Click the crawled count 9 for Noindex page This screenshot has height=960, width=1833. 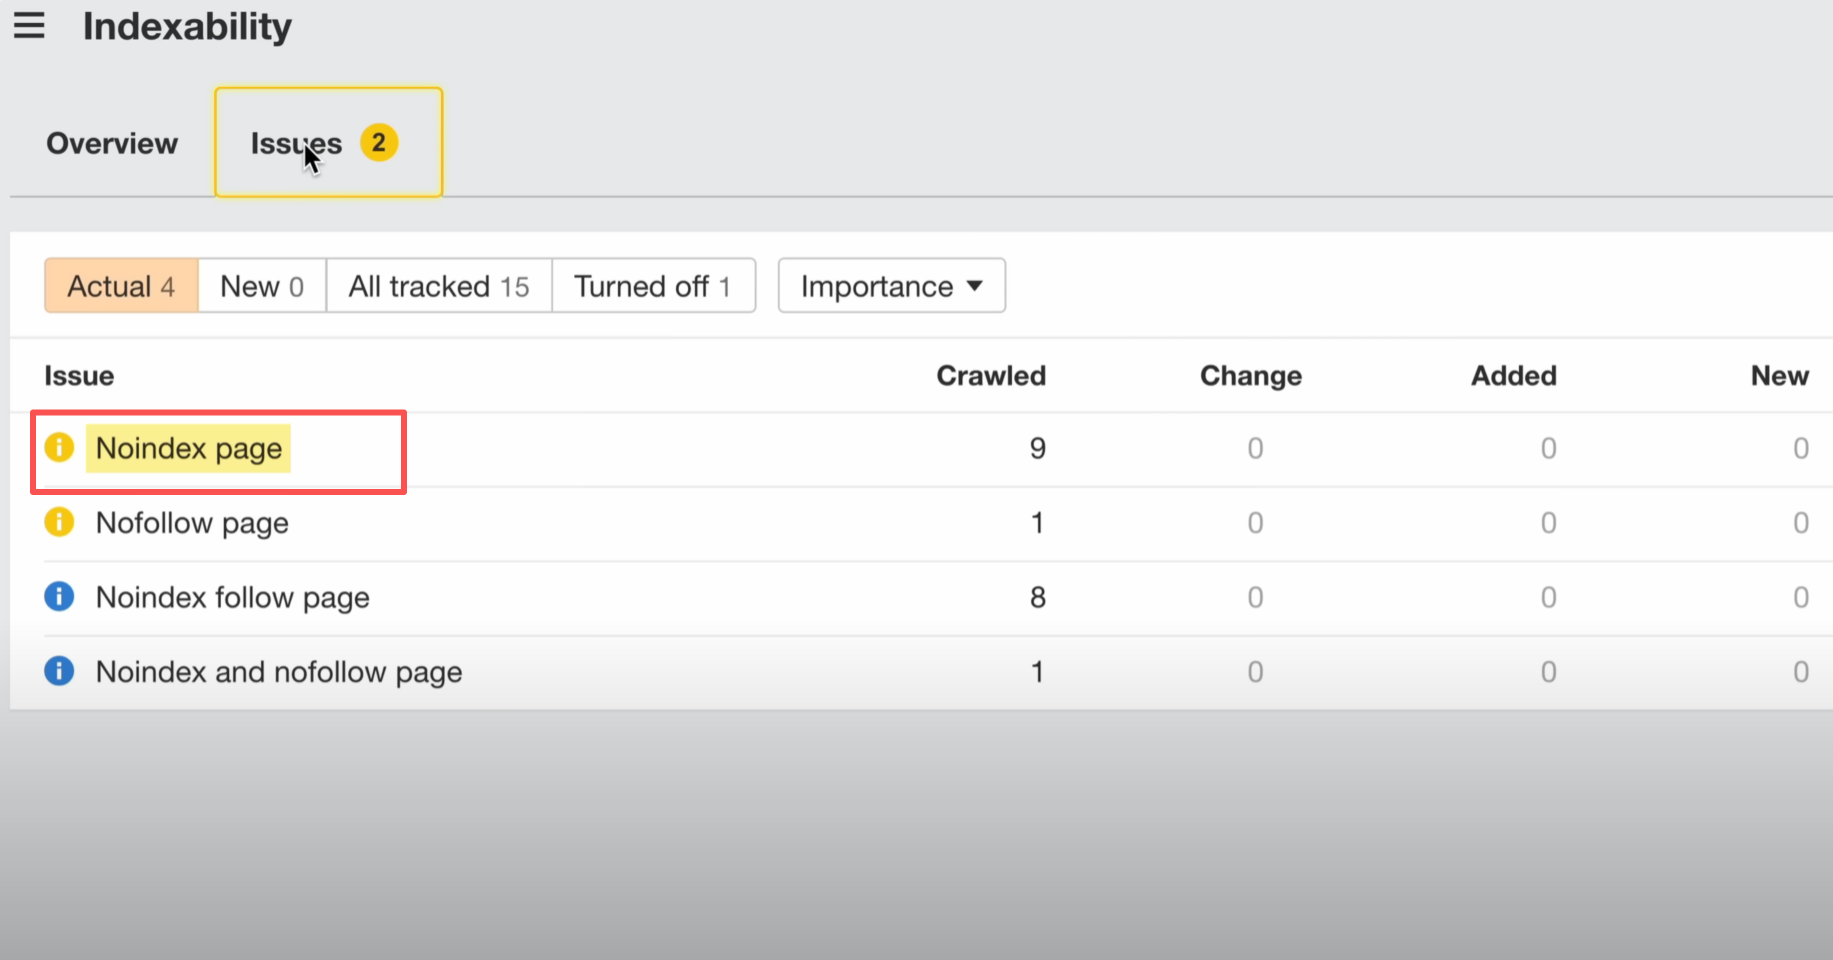coord(1037,448)
